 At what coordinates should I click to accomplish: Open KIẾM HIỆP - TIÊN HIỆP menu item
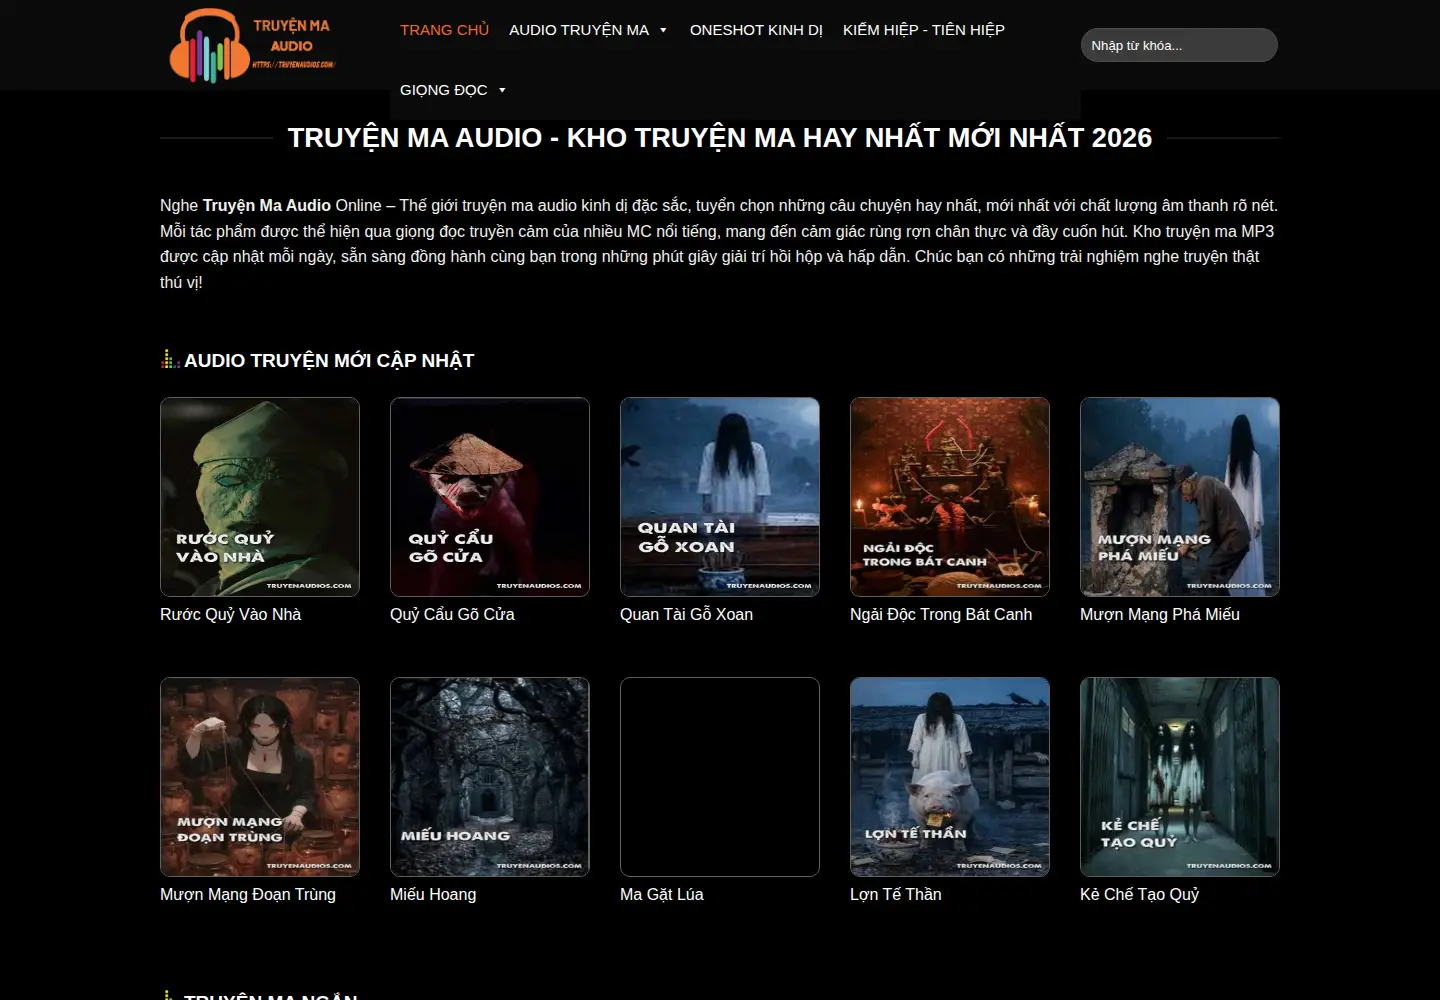(x=923, y=30)
